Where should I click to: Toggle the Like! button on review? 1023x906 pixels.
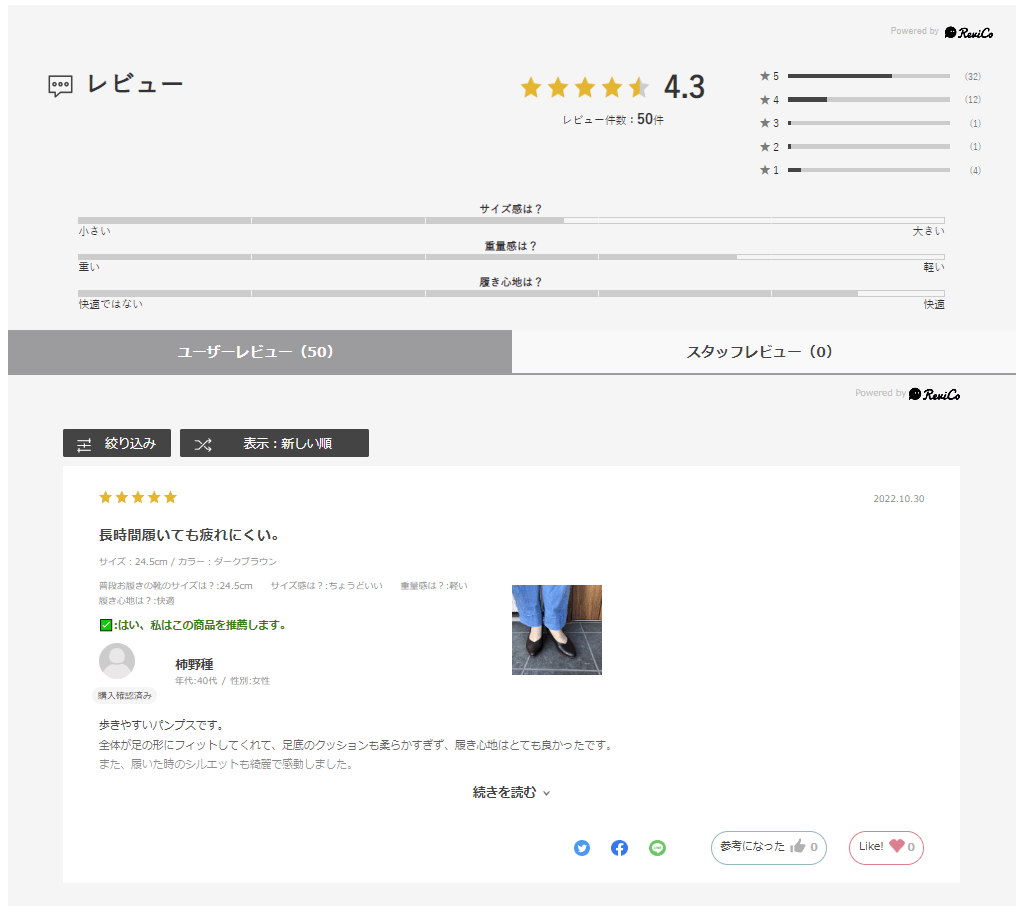(886, 847)
